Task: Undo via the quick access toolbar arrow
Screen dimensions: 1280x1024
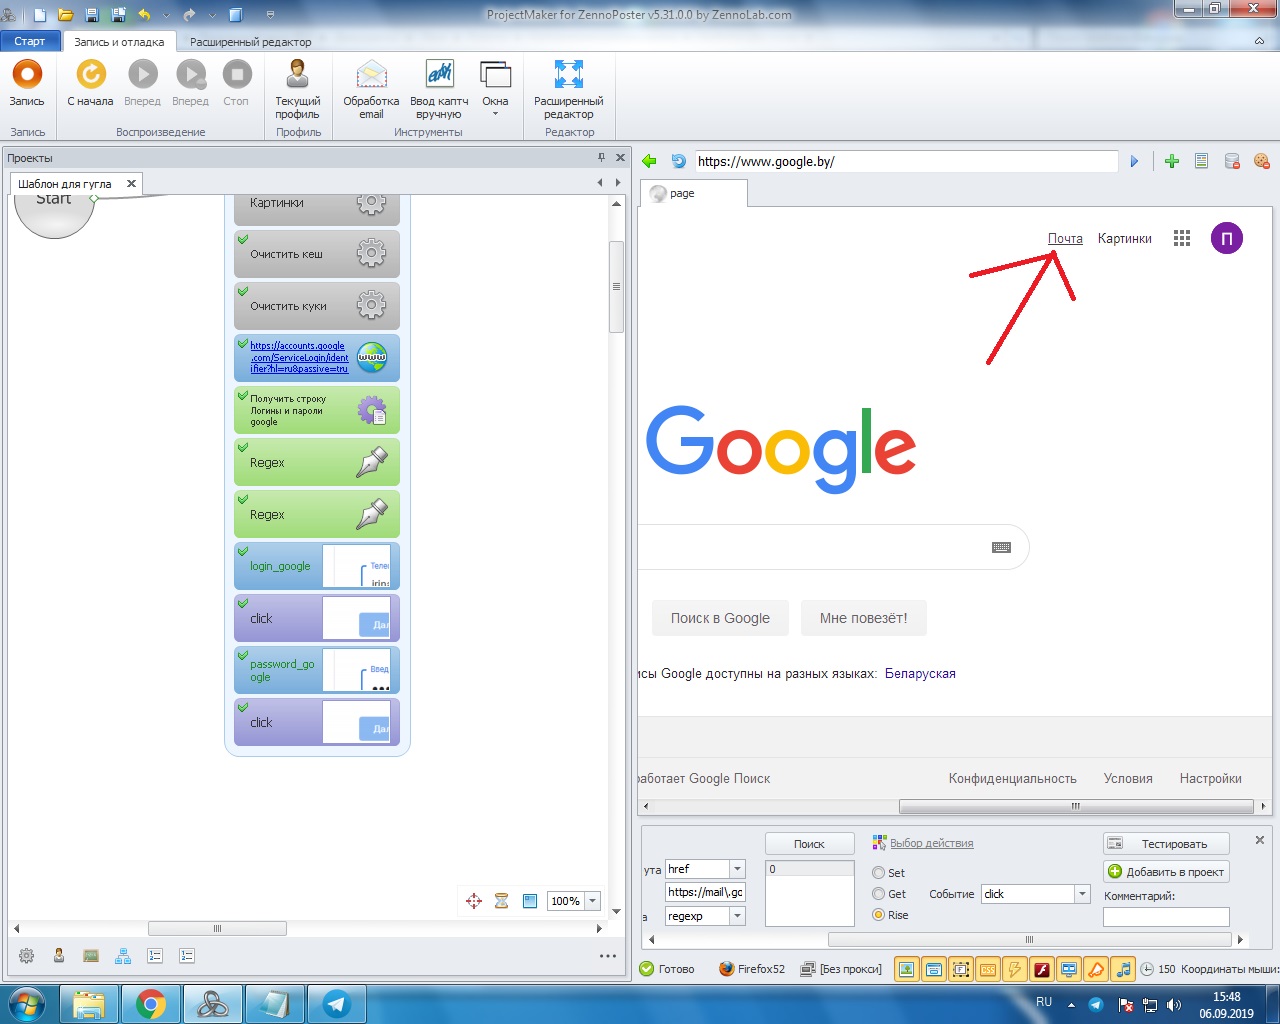Action: (x=144, y=15)
